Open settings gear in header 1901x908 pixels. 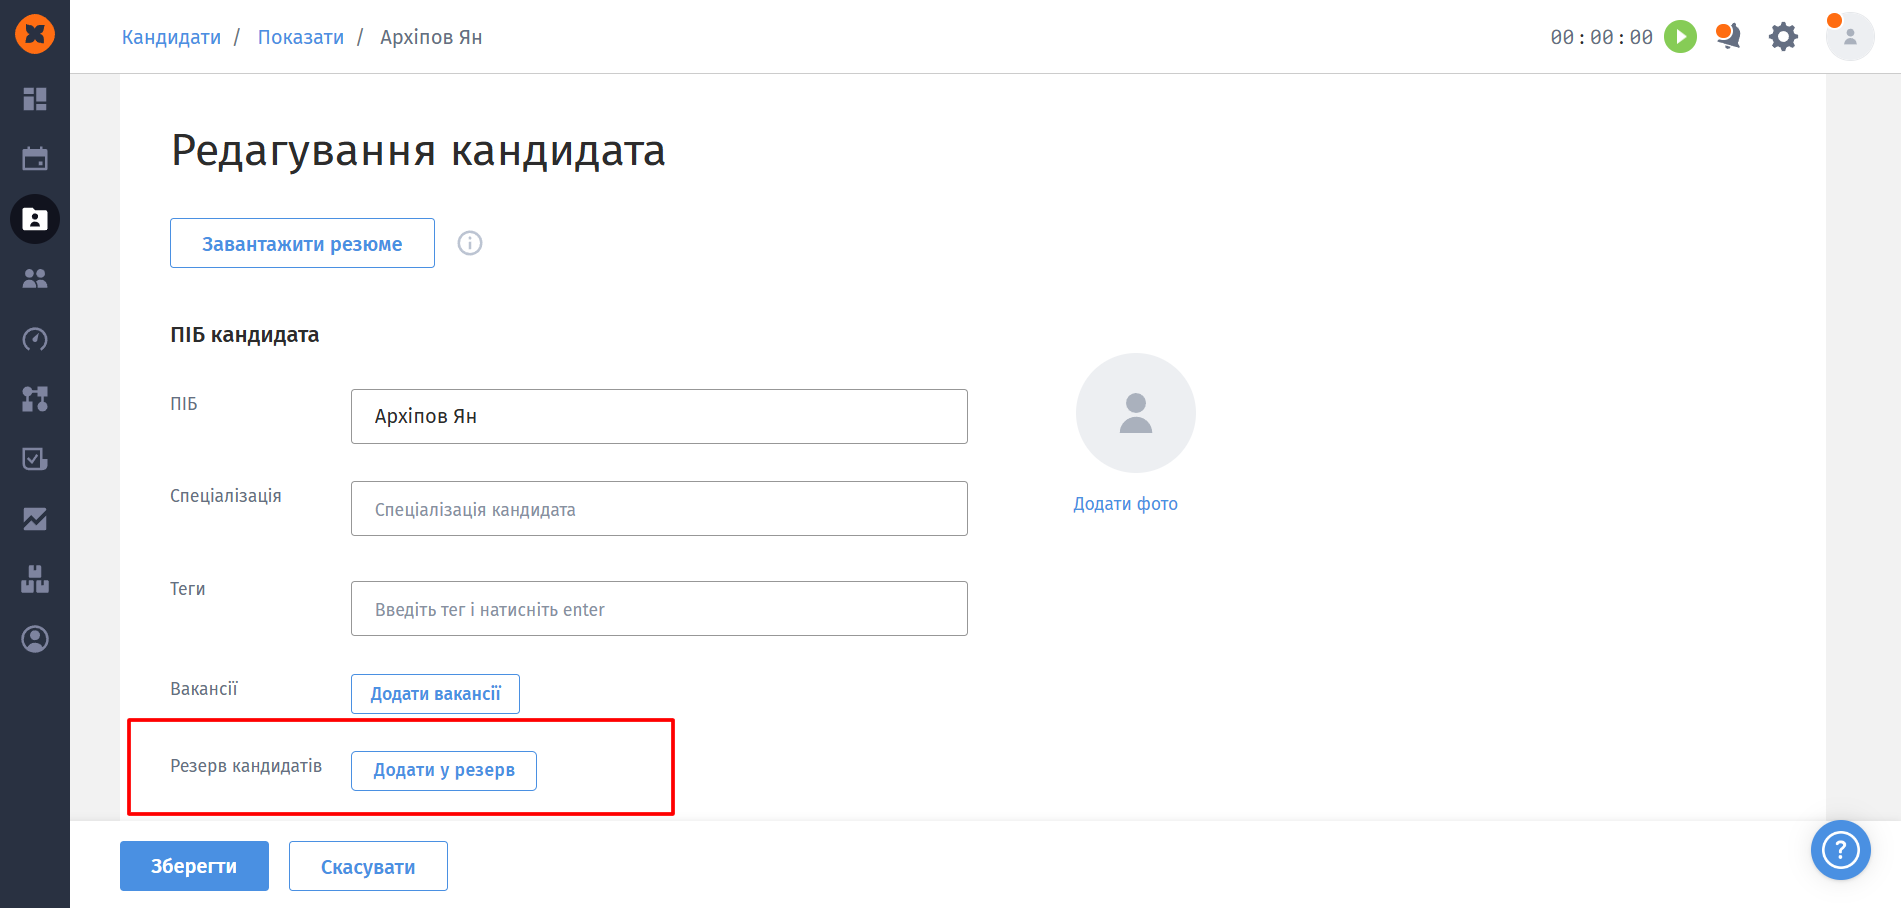pos(1783,37)
